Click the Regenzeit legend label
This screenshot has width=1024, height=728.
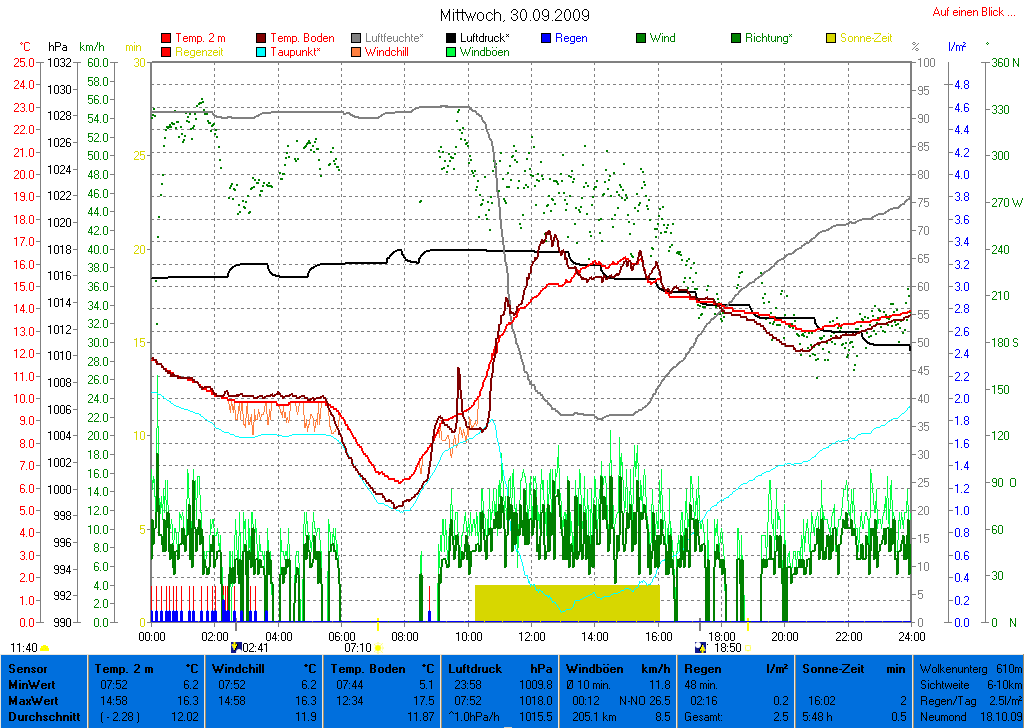pyautogui.click(x=201, y=52)
